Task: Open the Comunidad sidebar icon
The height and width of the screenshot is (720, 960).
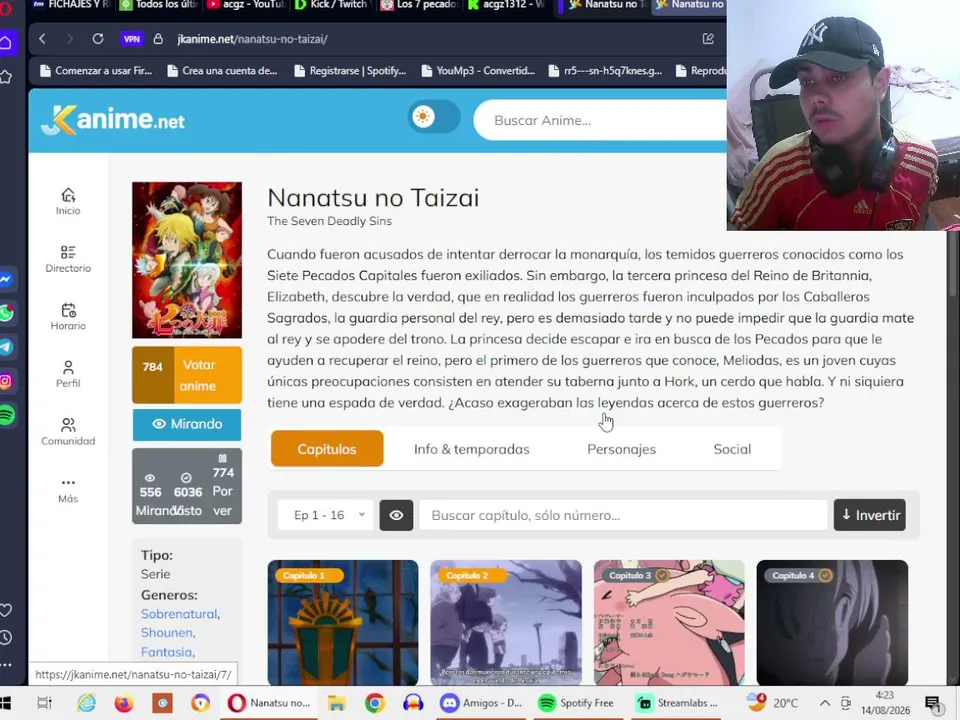Action: click(68, 432)
